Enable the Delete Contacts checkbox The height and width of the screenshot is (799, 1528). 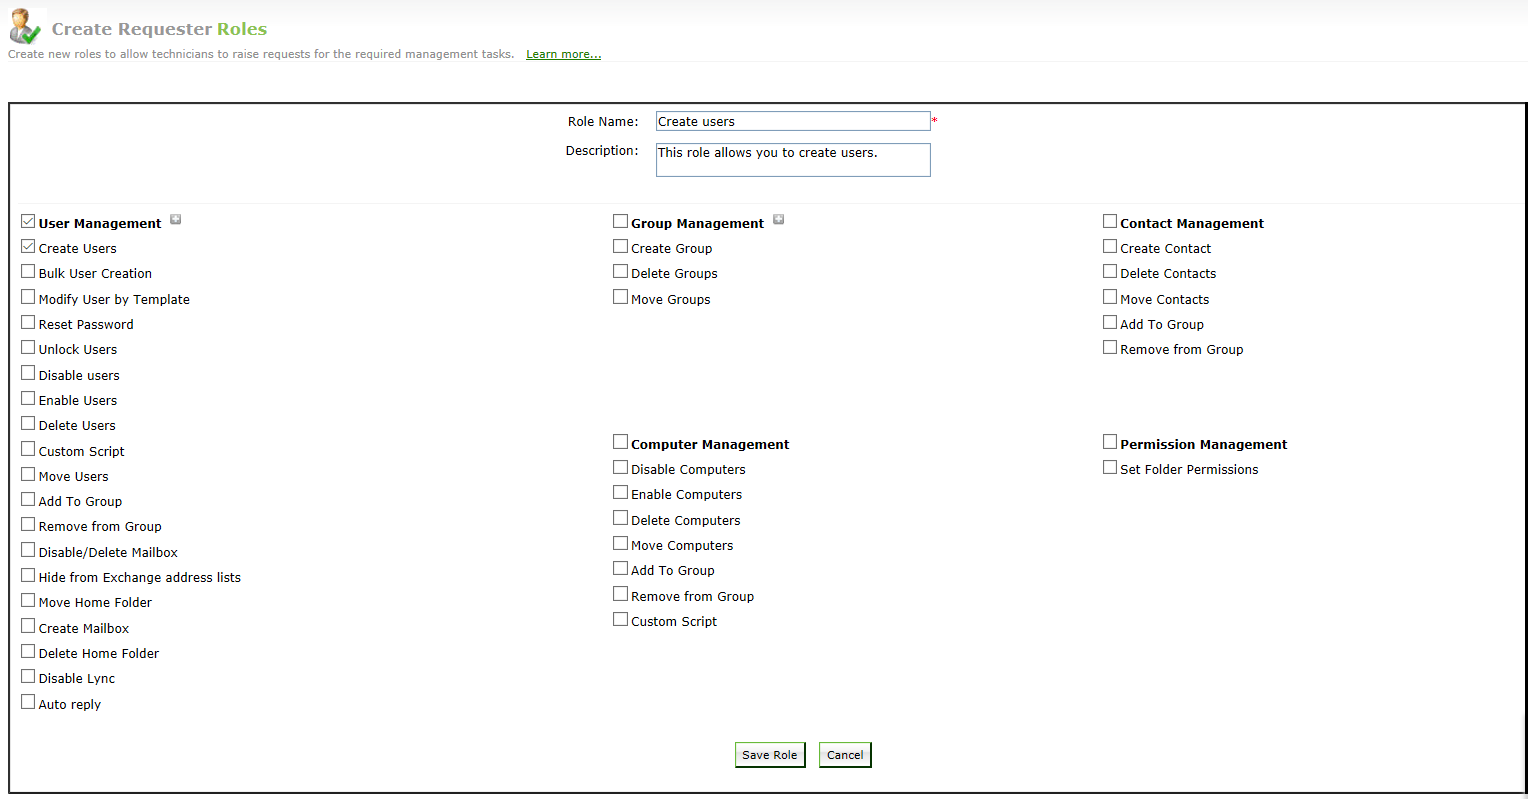point(1110,271)
